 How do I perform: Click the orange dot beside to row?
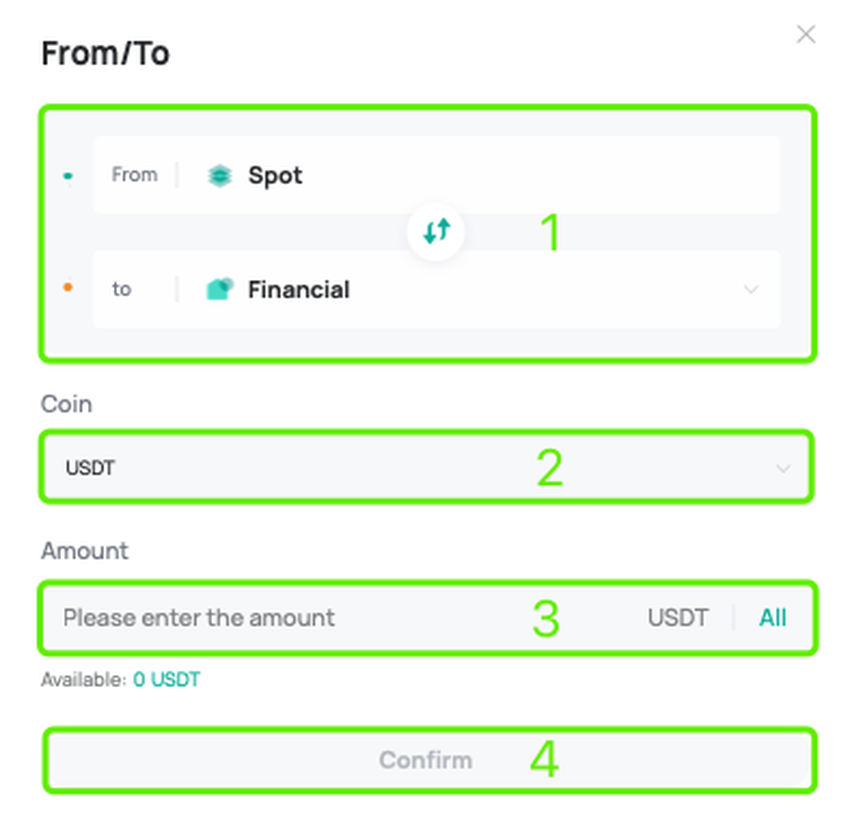click(67, 288)
